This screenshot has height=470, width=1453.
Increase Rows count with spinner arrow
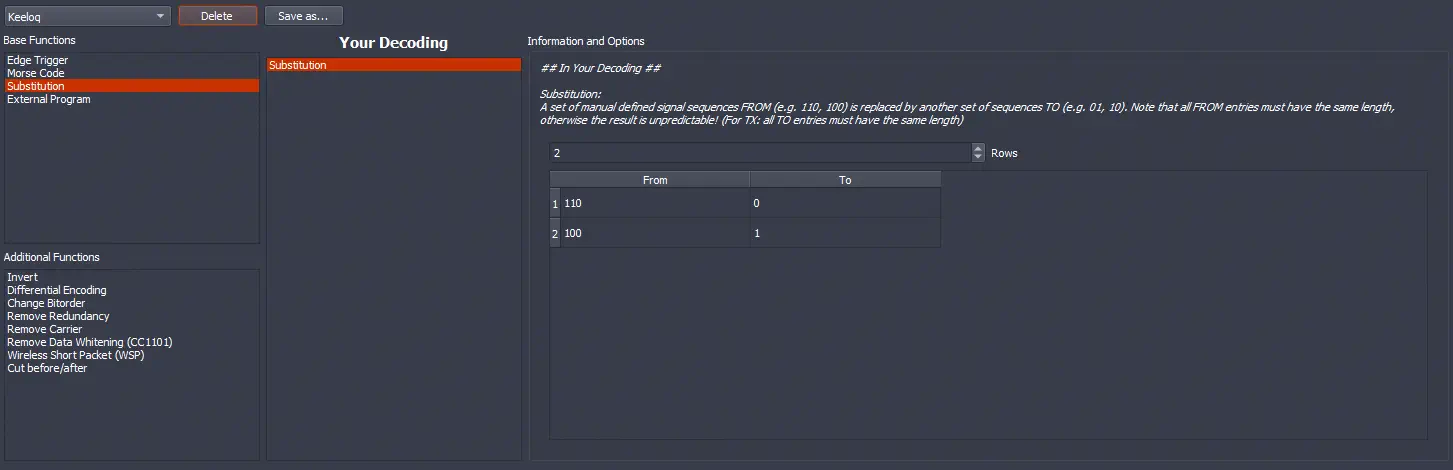[x=978, y=149]
